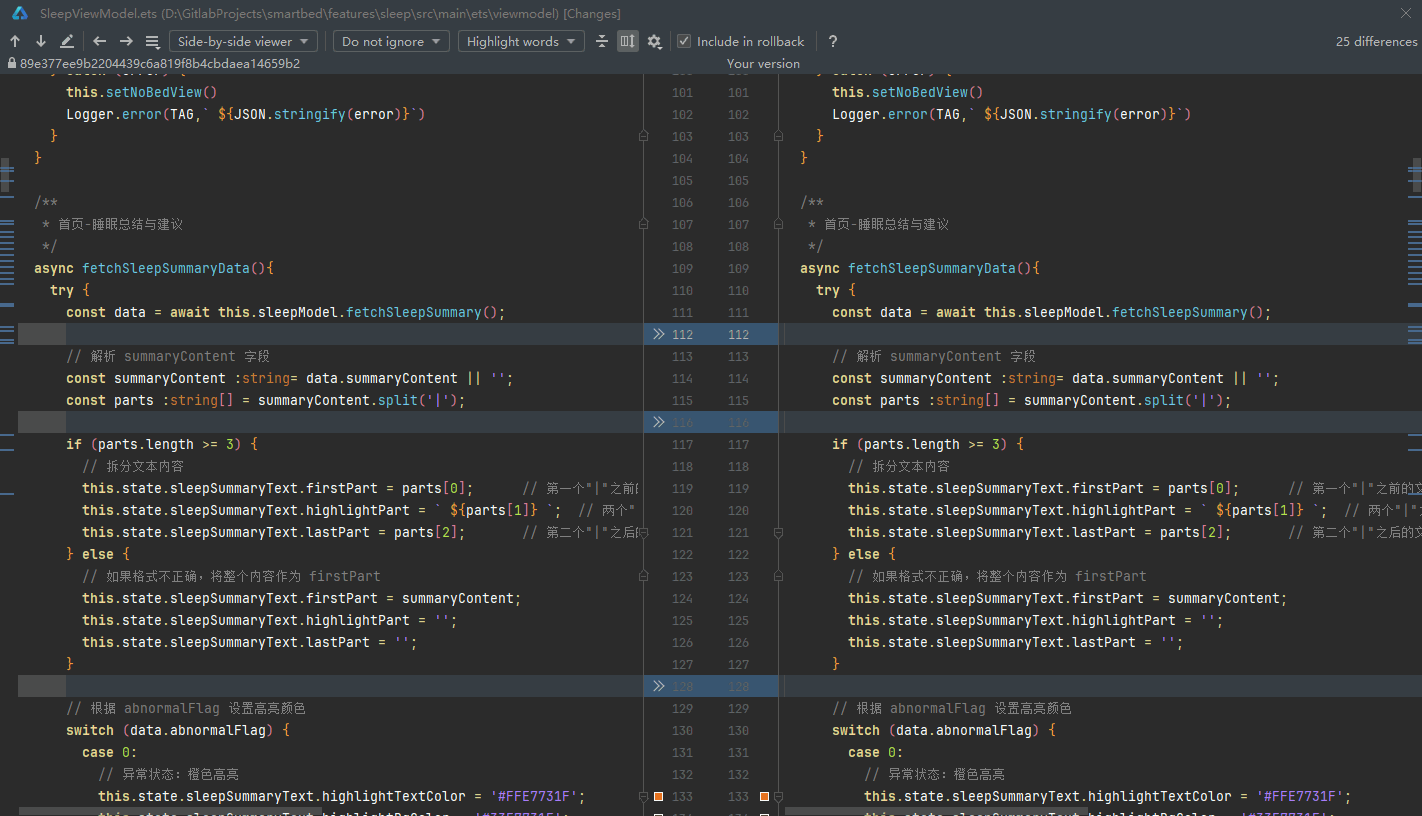Image resolution: width=1422 pixels, height=816 pixels.
Task: Click the collapse unchanged fragments icon
Action: pyautogui.click(x=601, y=41)
